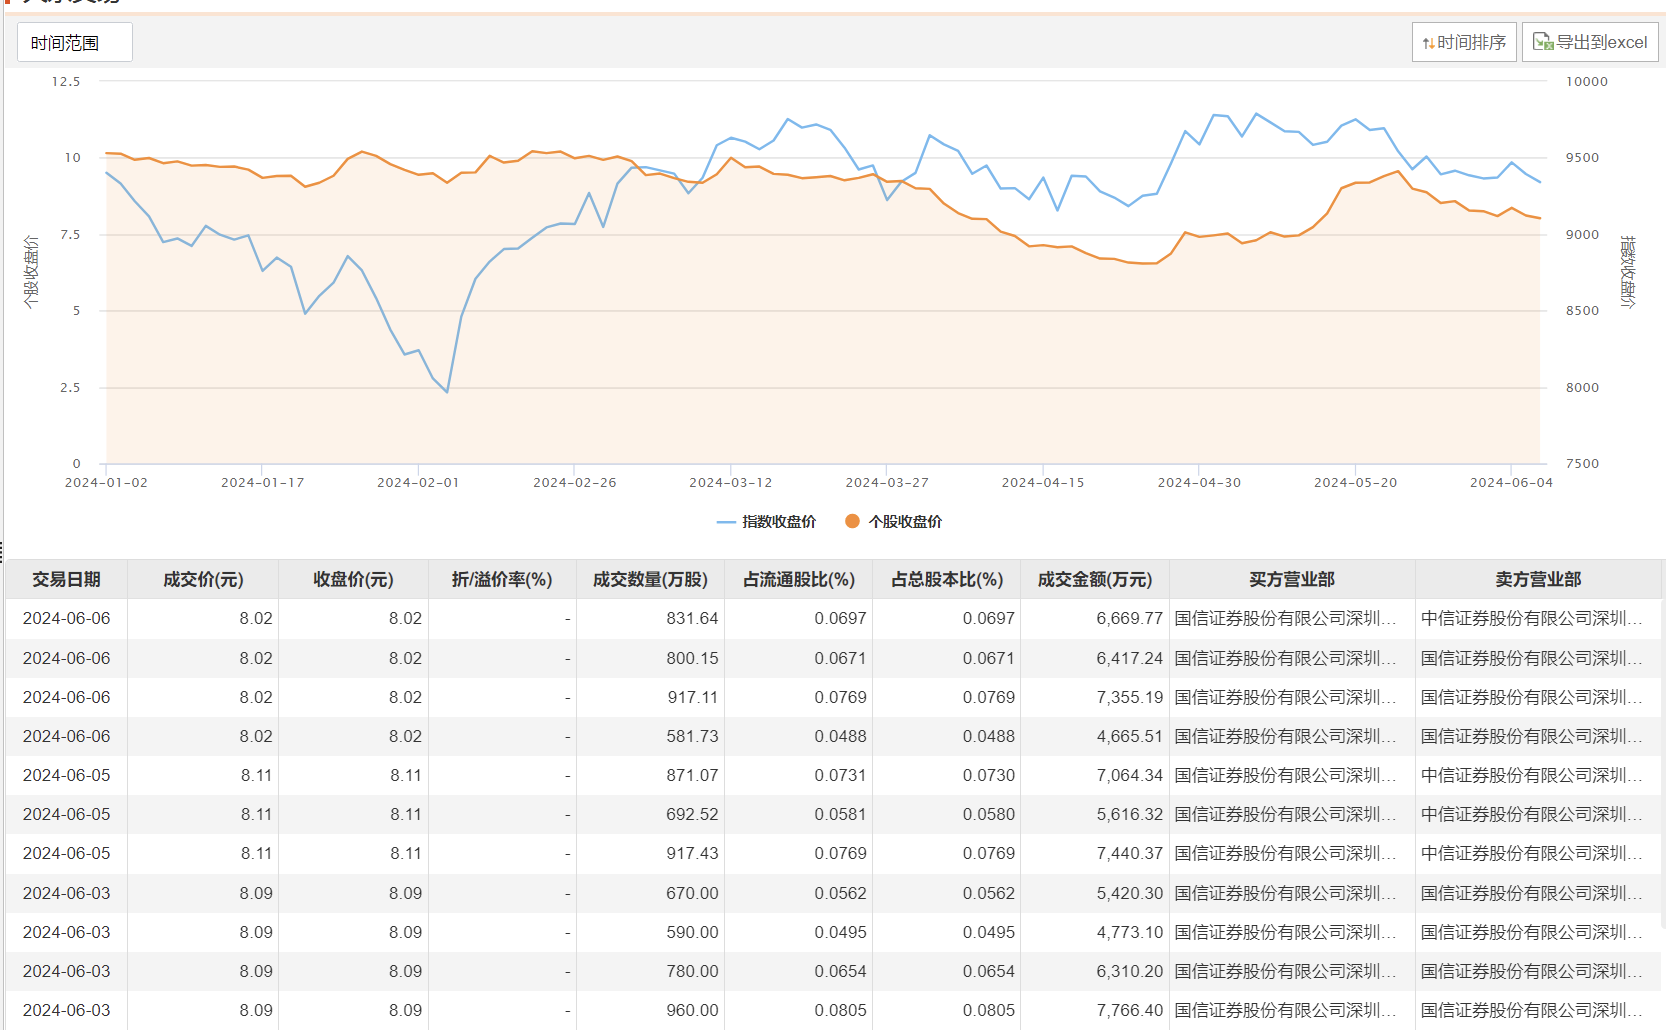Sort by the 成交金额(万元) column header
The width and height of the screenshot is (1666, 1030).
click(1094, 580)
